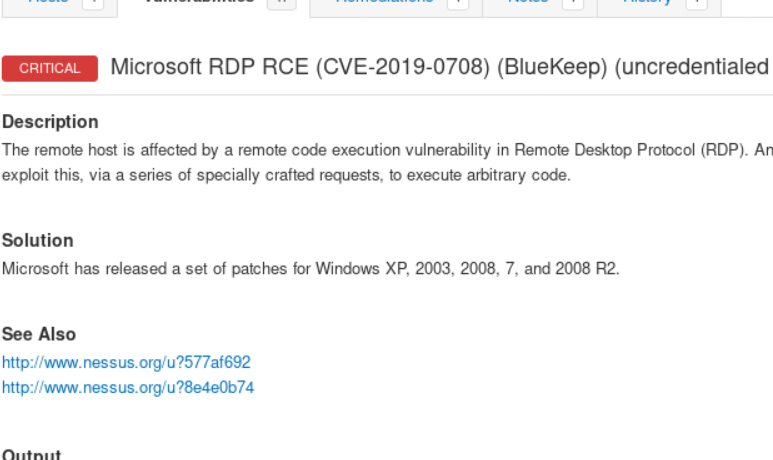The height and width of the screenshot is (460, 773).
Task: Switch to the Hosts tab
Action: pyautogui.click(x=48, y=3)
